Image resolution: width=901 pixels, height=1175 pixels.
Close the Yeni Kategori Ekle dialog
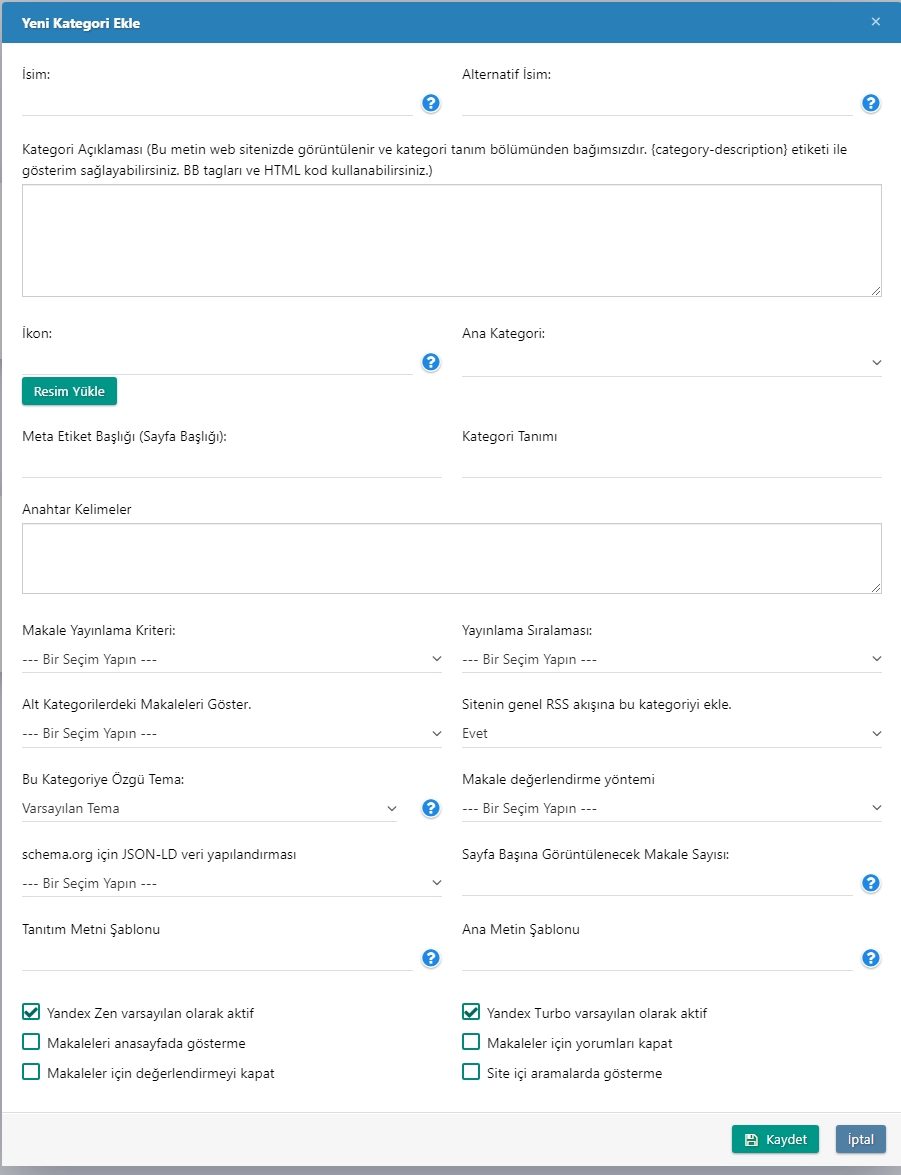875,22
